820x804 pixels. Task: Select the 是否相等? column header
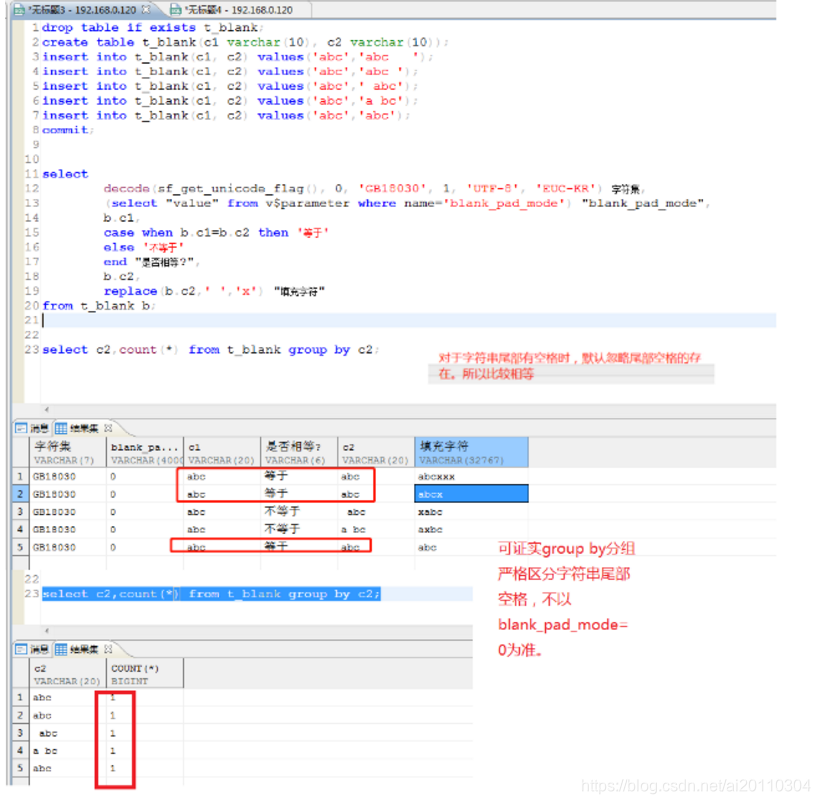click(x=299, y=452)
